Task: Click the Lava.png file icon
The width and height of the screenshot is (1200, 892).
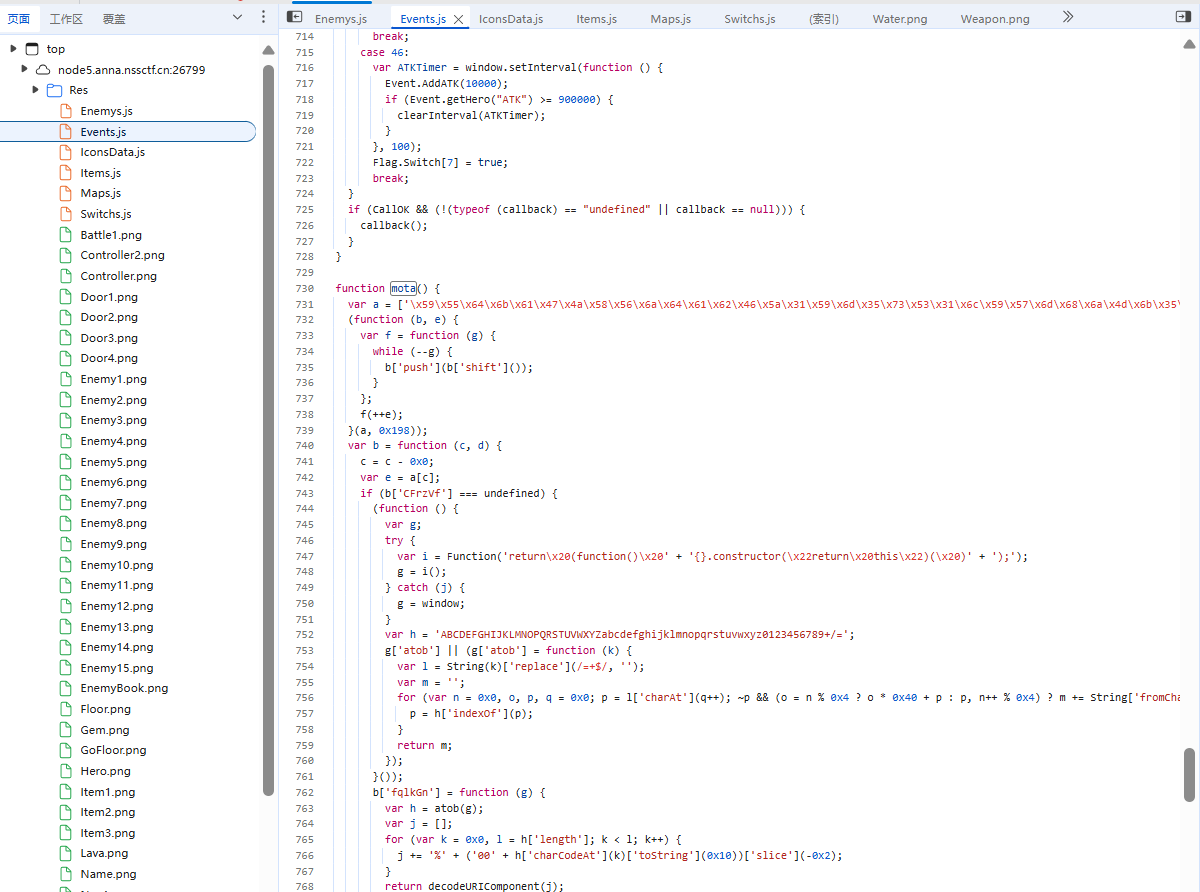Action: [x=66, y=853]
